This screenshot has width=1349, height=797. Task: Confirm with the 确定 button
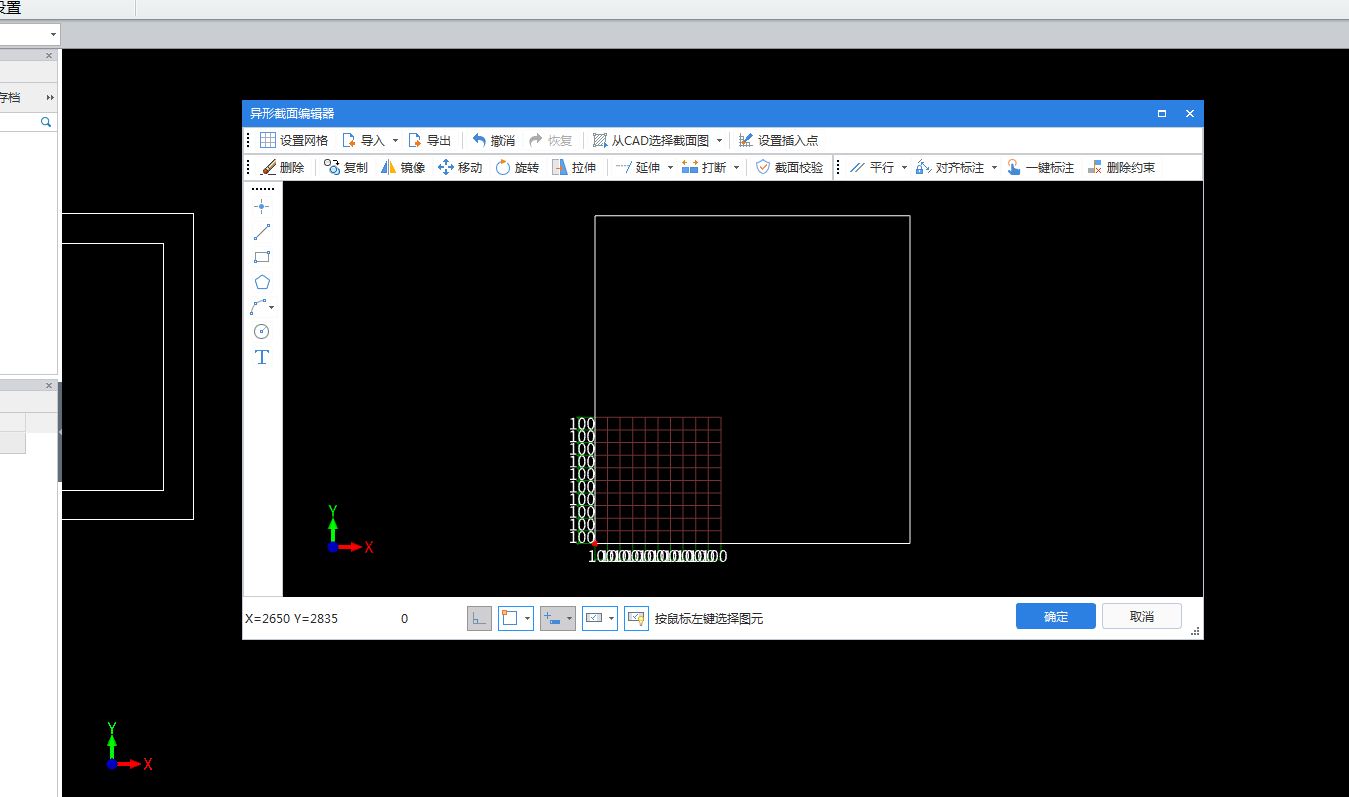[x=1056, y=616]
